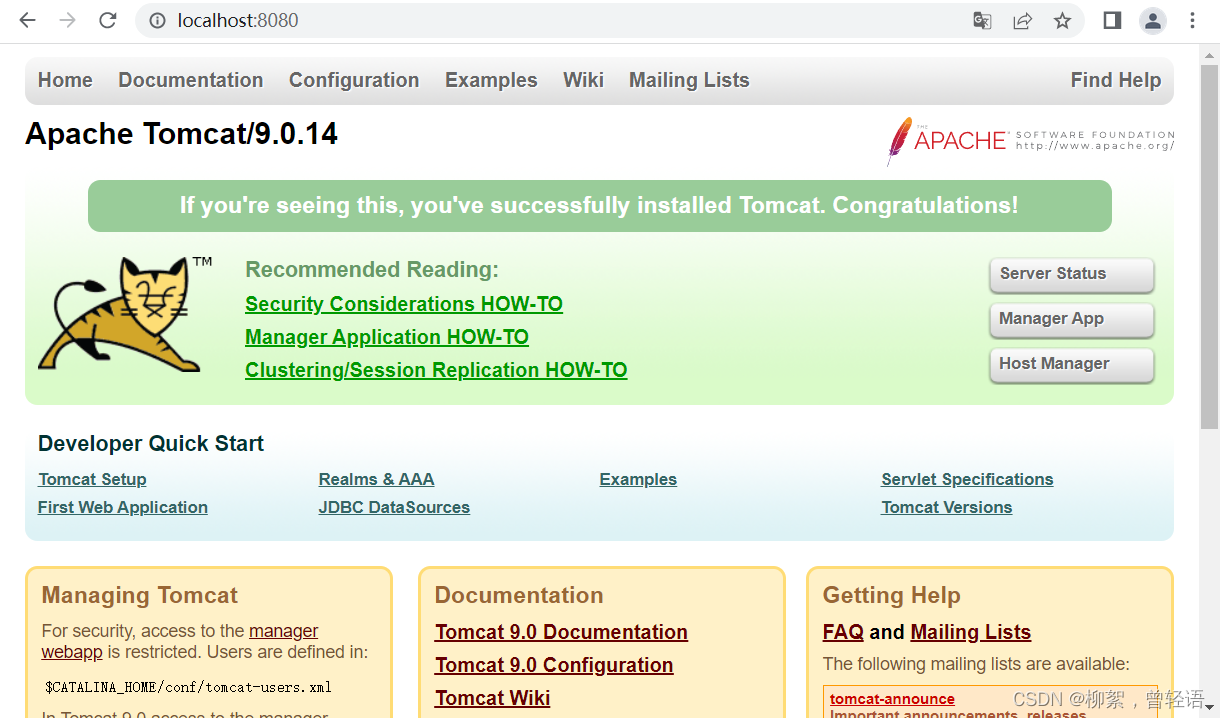Click the Tomcat cat logo image
The height and width of the screenshot is (718, 1220).
125,314
